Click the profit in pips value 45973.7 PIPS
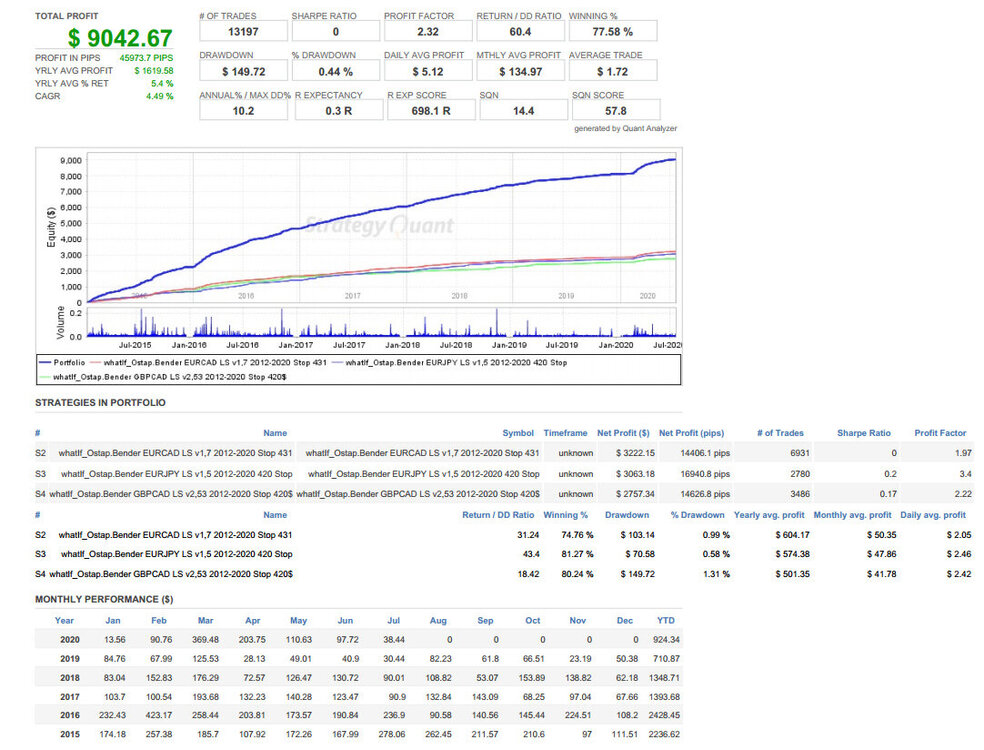The height and width of the screenshot is (750, 984). tap(146, 58)
